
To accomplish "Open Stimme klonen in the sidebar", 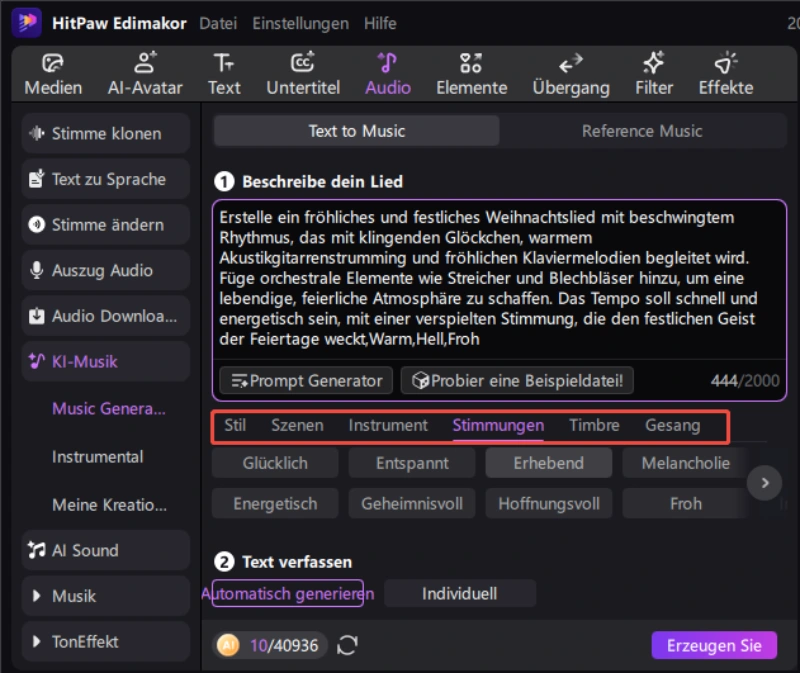I will [x=106, y=134].
